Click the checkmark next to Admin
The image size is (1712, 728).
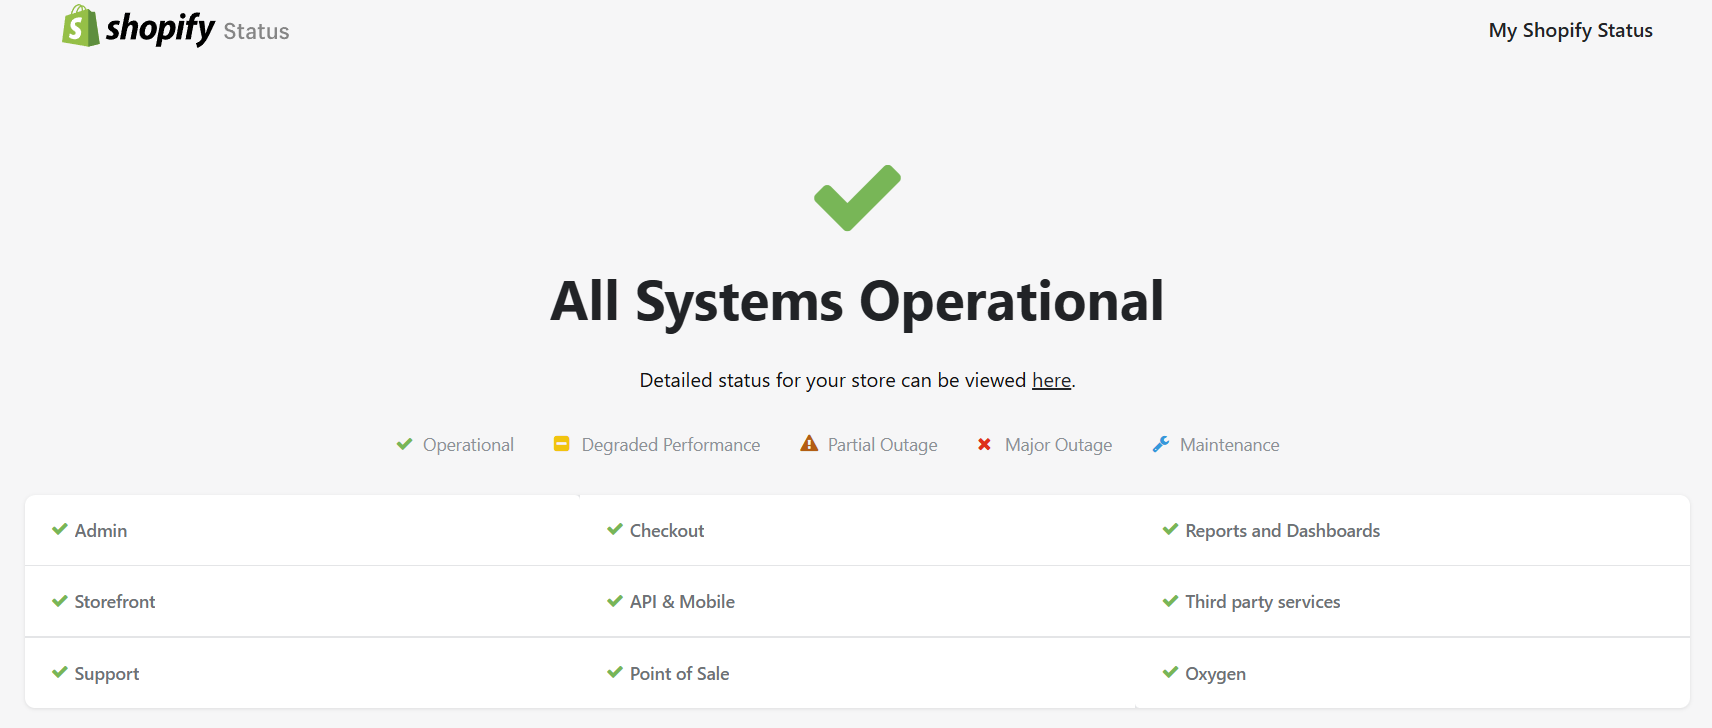(60, 529)
